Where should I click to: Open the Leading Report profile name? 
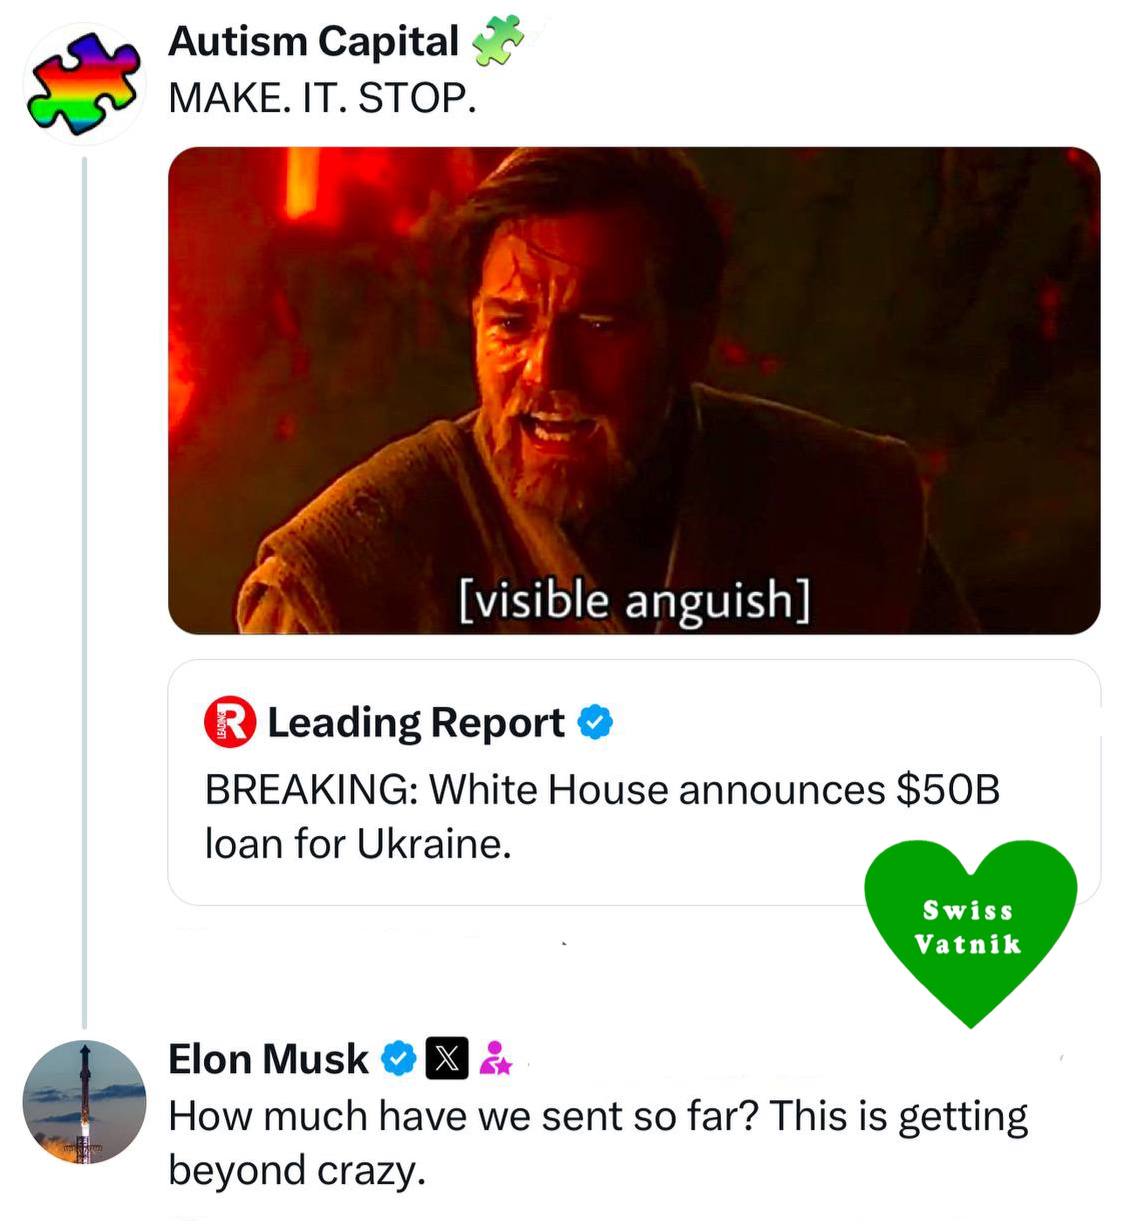pos(416,723)
